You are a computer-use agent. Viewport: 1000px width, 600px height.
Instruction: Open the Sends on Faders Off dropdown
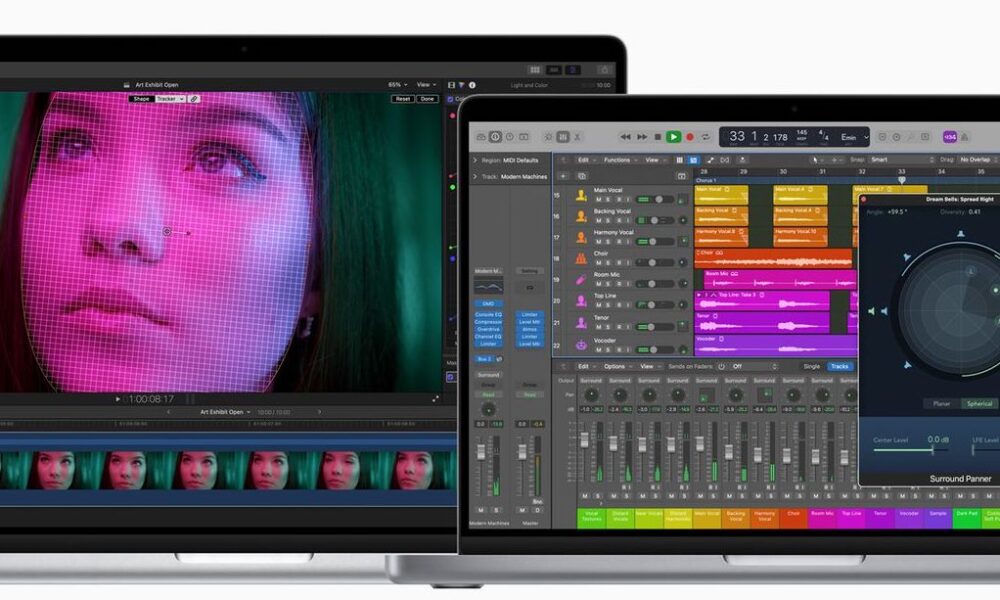[754, 367]
